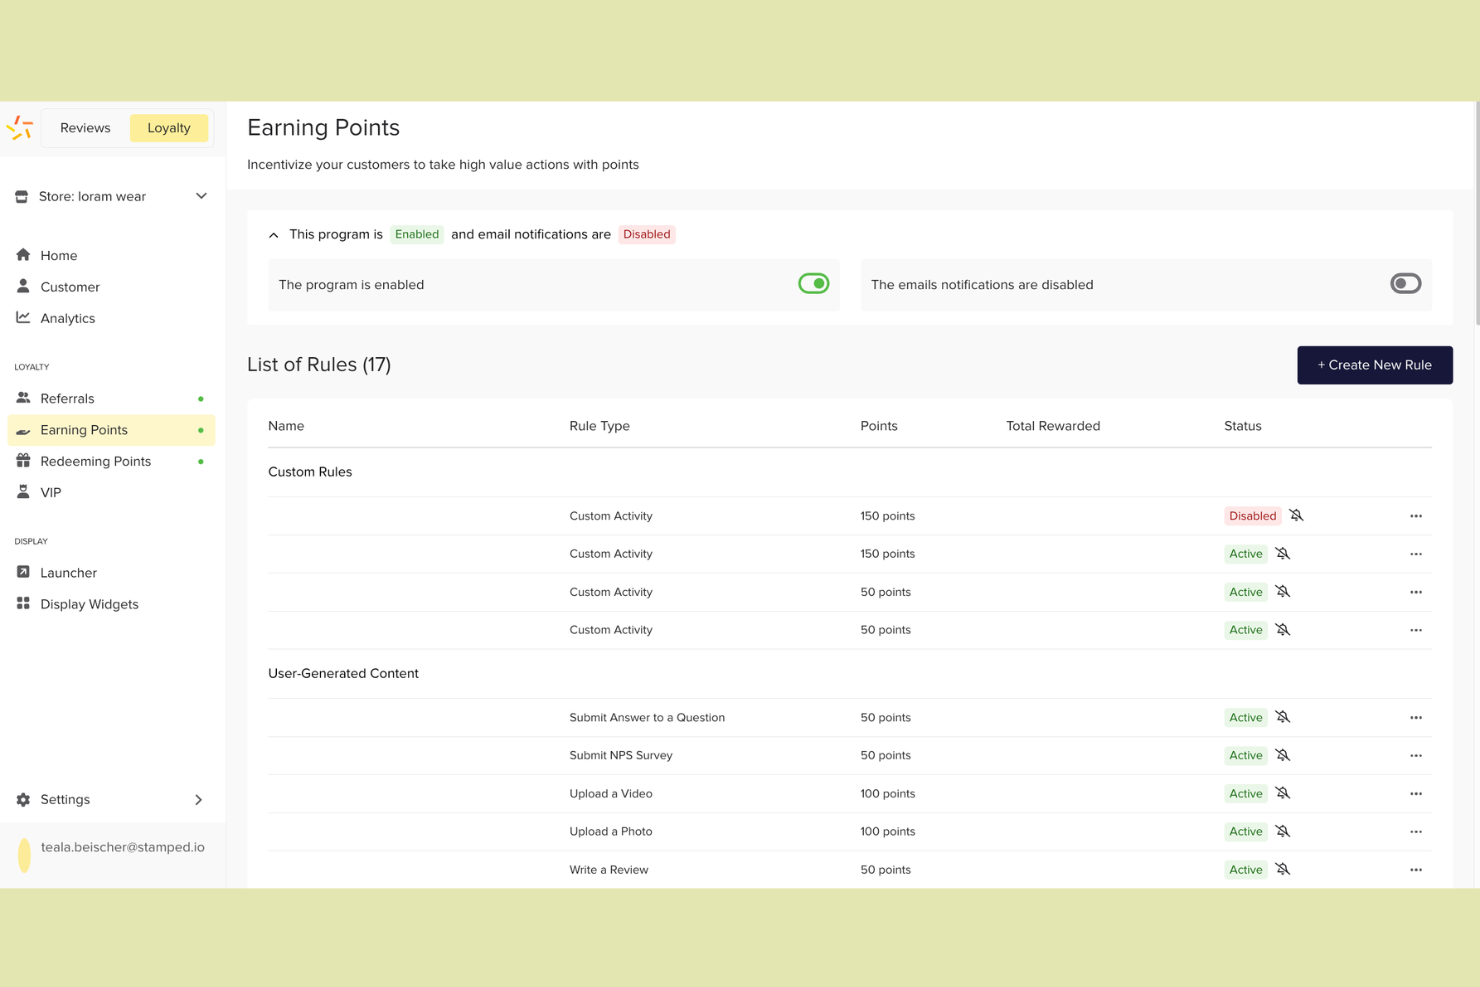This screenshot has width=1480, height=987.
Task: Collapse the program status section chevron
Action: pyautogui.click(x=274, y=235)
